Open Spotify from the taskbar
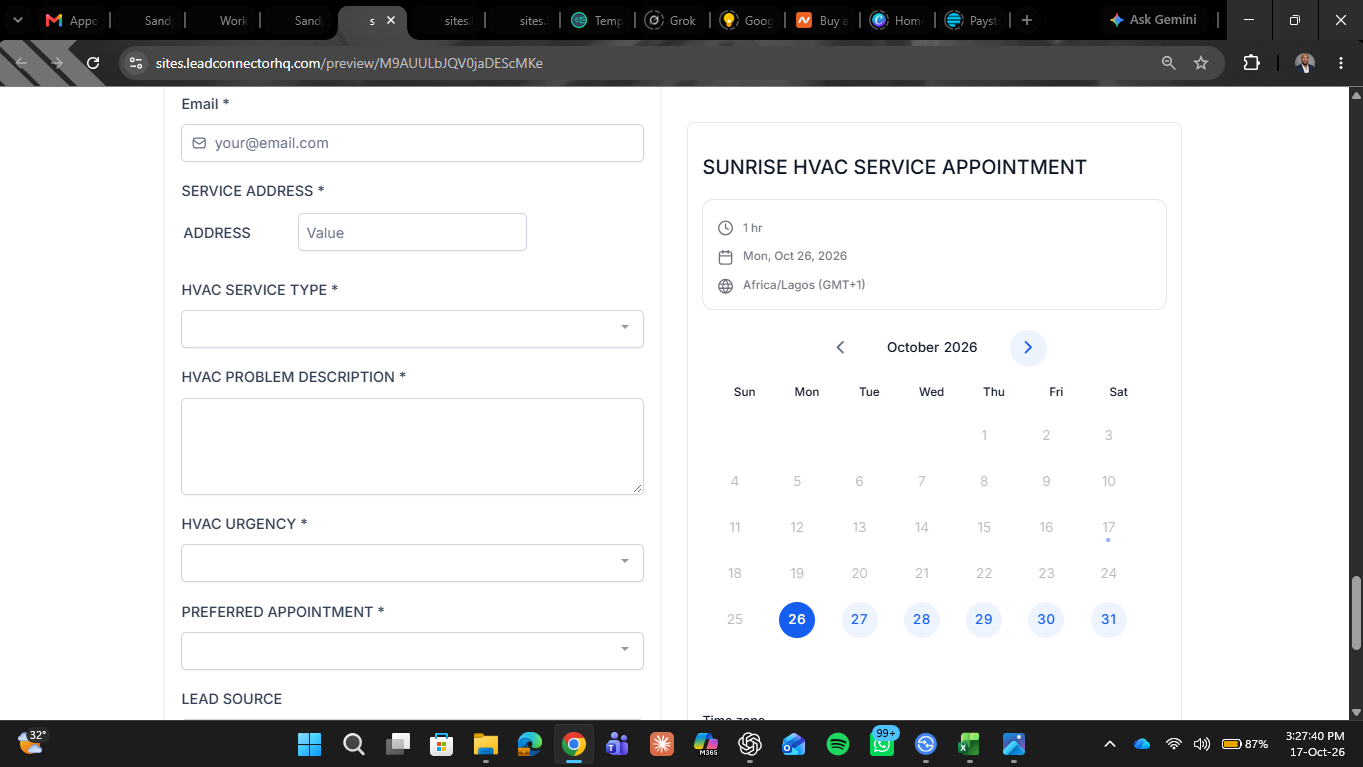The image size is (1363, 767). (838, 744)
